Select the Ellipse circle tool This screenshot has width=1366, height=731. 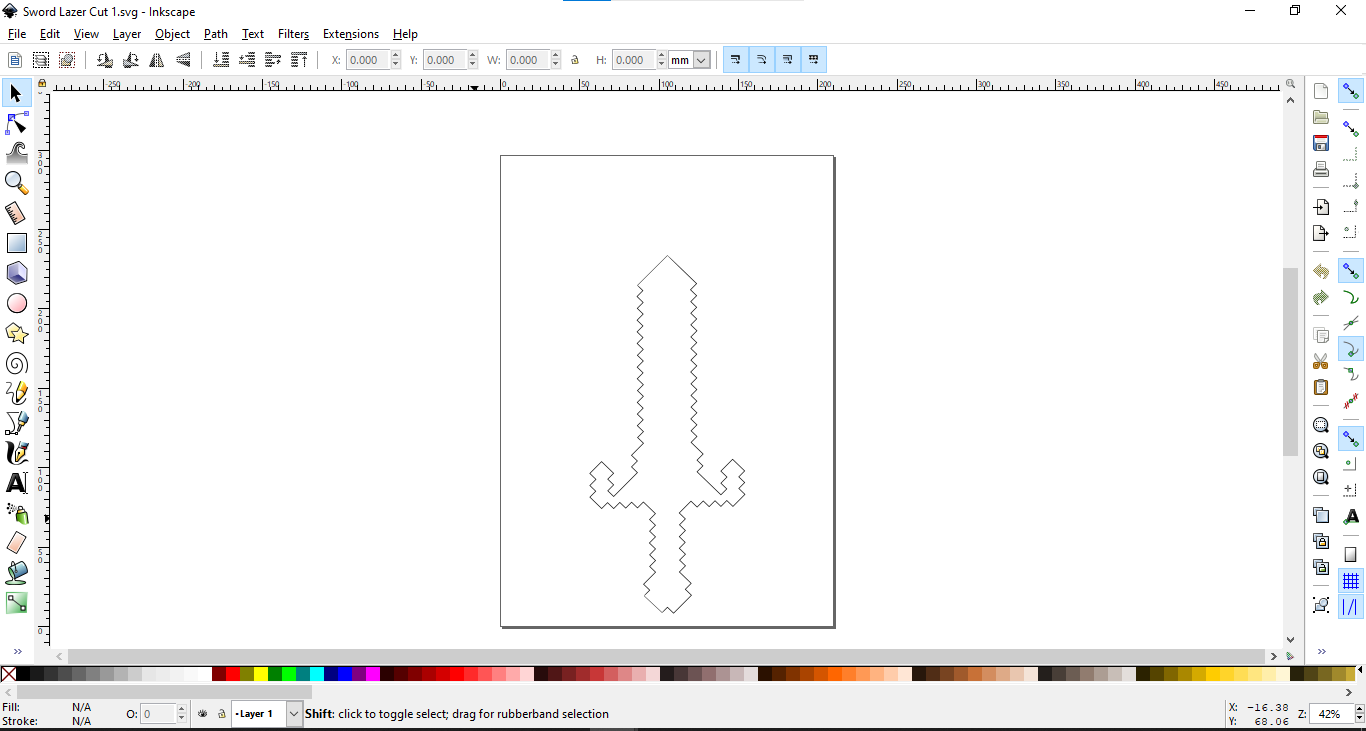(x=16, y=303)
